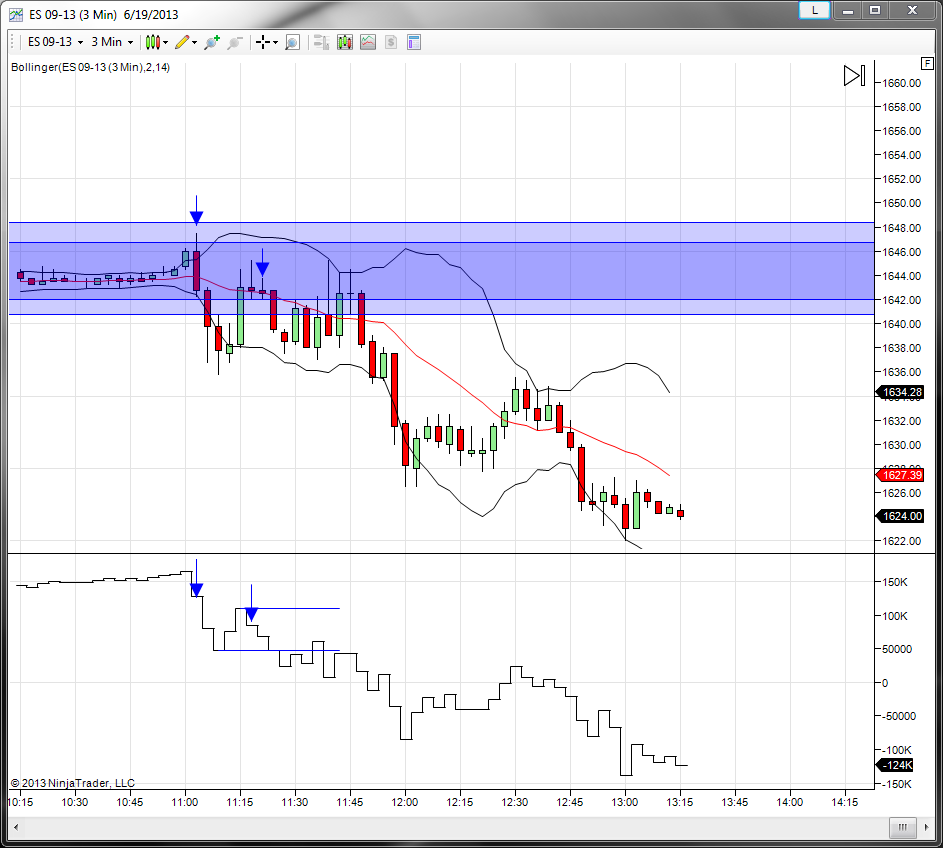Click the skip-to-latest-bar arrow icon
Screen dimensions: 943x848
coord(854,76)
